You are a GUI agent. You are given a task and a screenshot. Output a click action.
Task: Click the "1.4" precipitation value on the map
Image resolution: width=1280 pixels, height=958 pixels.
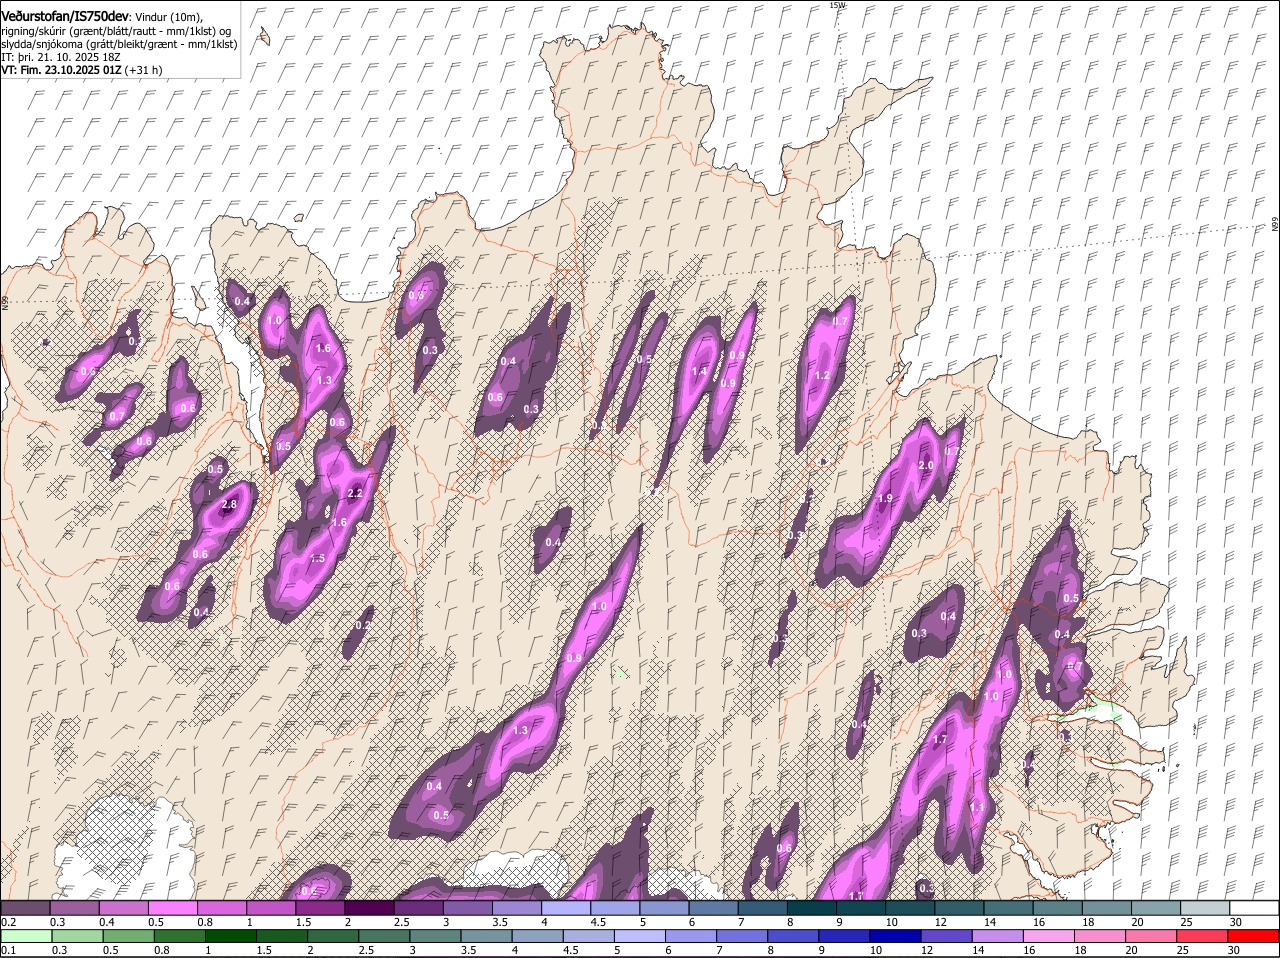699,372
